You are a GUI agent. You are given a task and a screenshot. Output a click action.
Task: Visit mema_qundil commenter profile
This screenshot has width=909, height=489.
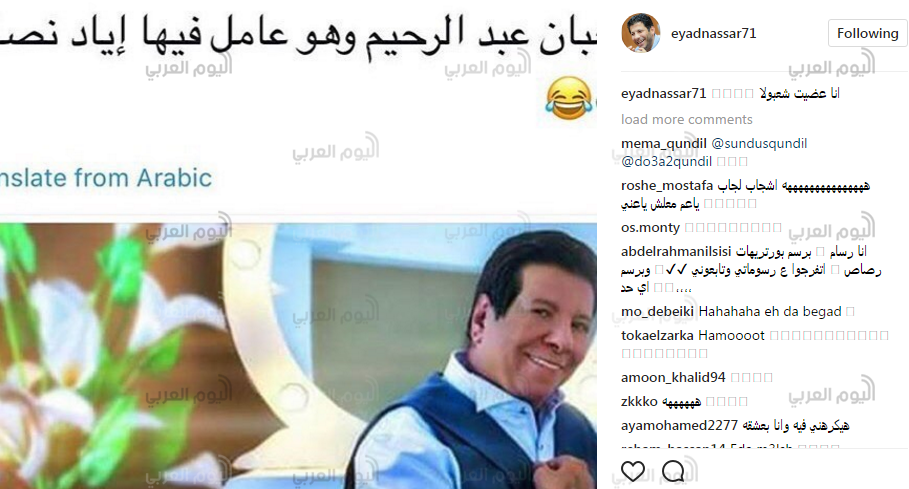(x=663, y=143)
